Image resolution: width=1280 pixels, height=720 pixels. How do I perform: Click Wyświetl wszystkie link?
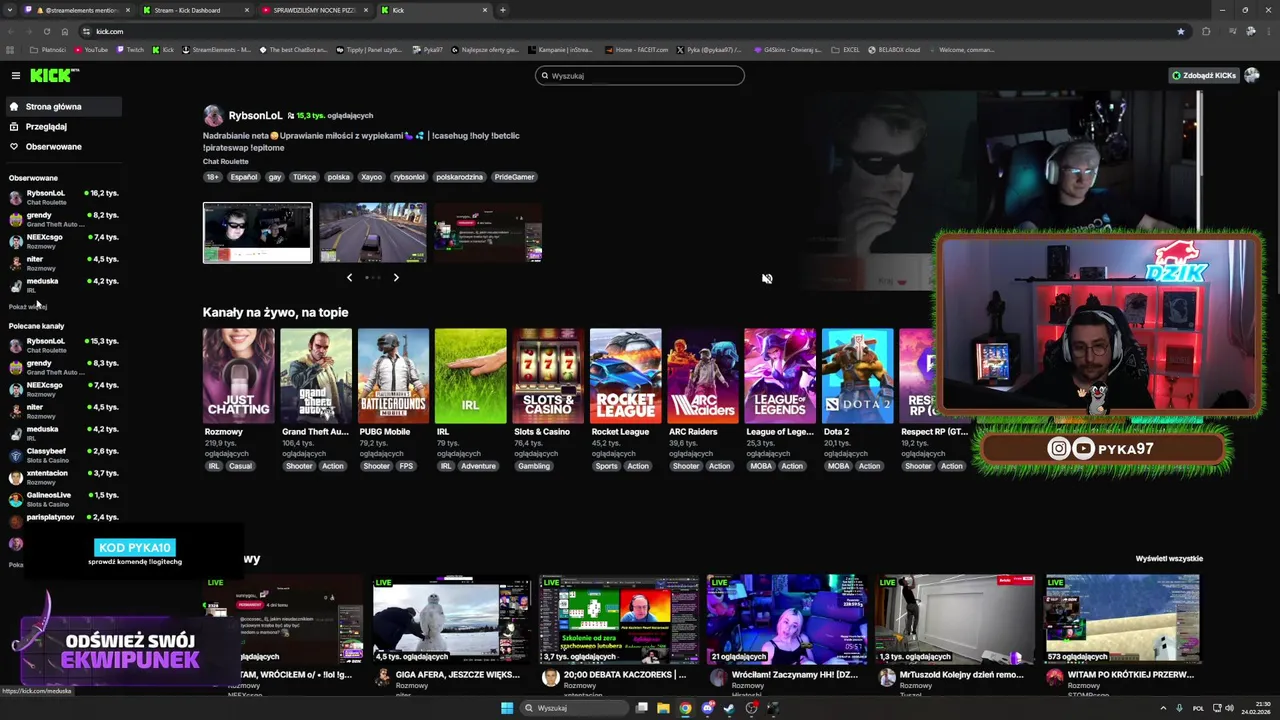pyautogui.click(x=1169, y=558)
